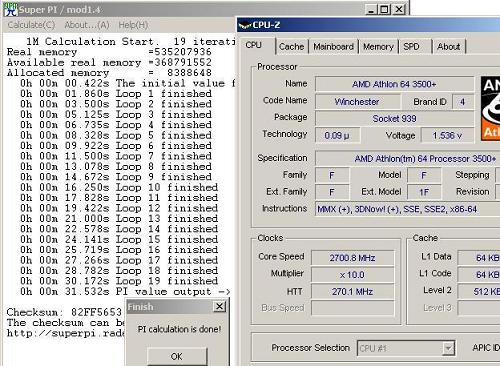Click the 'initial value' line at 00.422s

127,83
